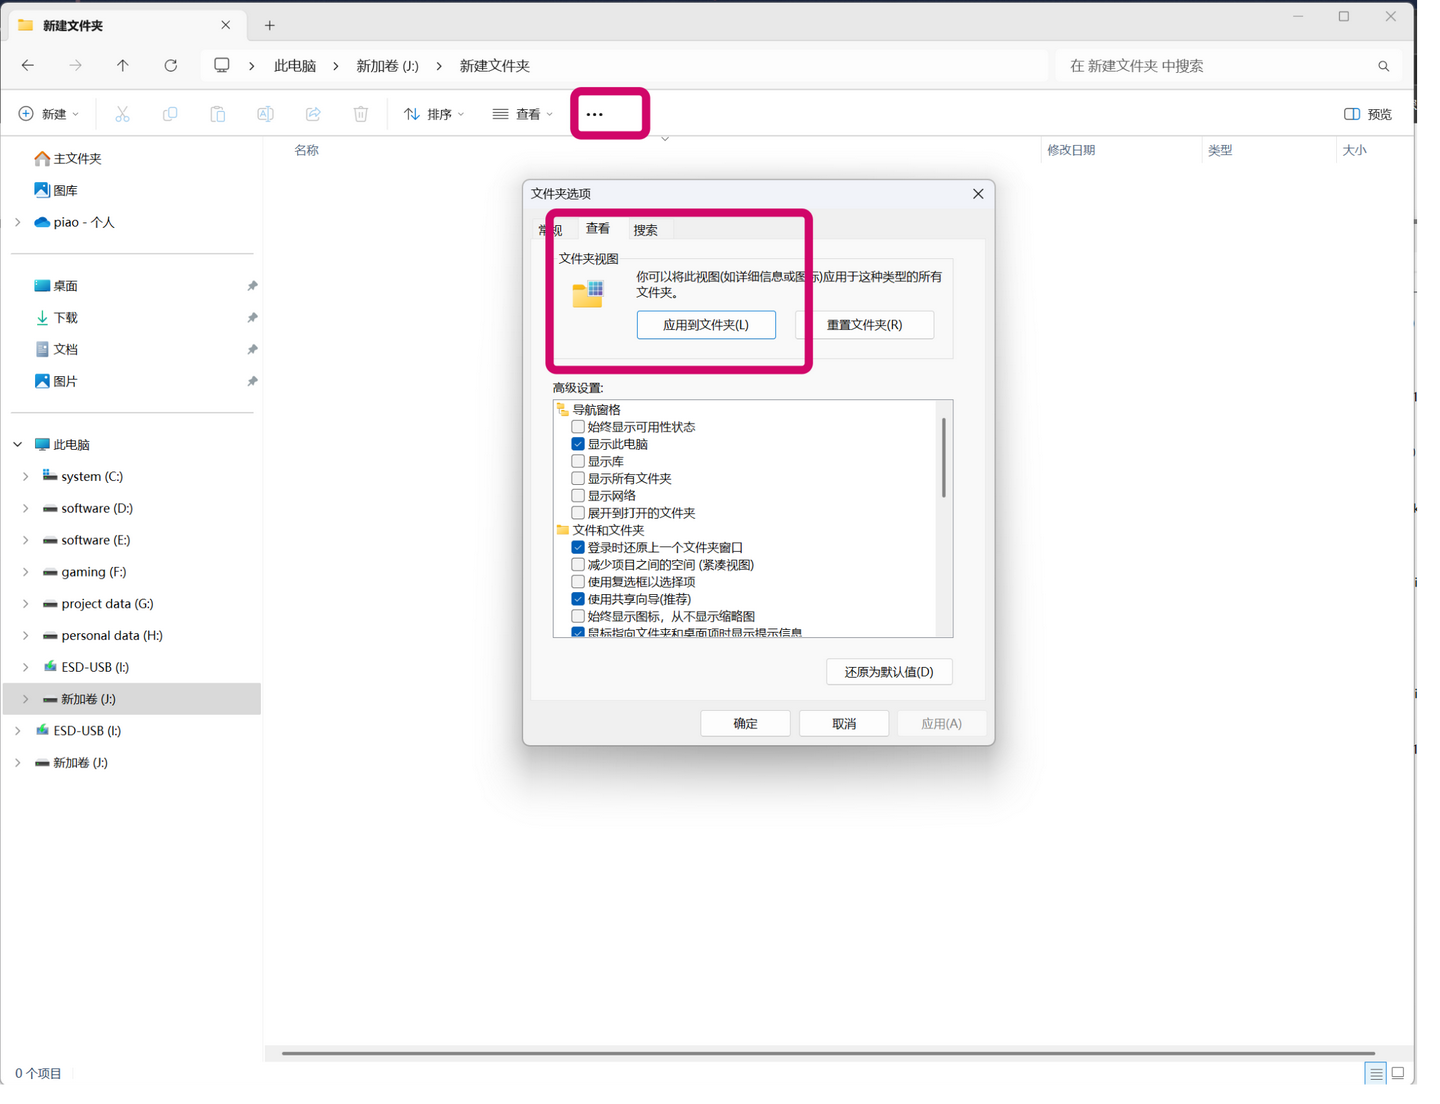The height and width of the screenshot is (1104, 1440).
Task: Click the 还原为默认值(D) button
Action: (888, 671)
